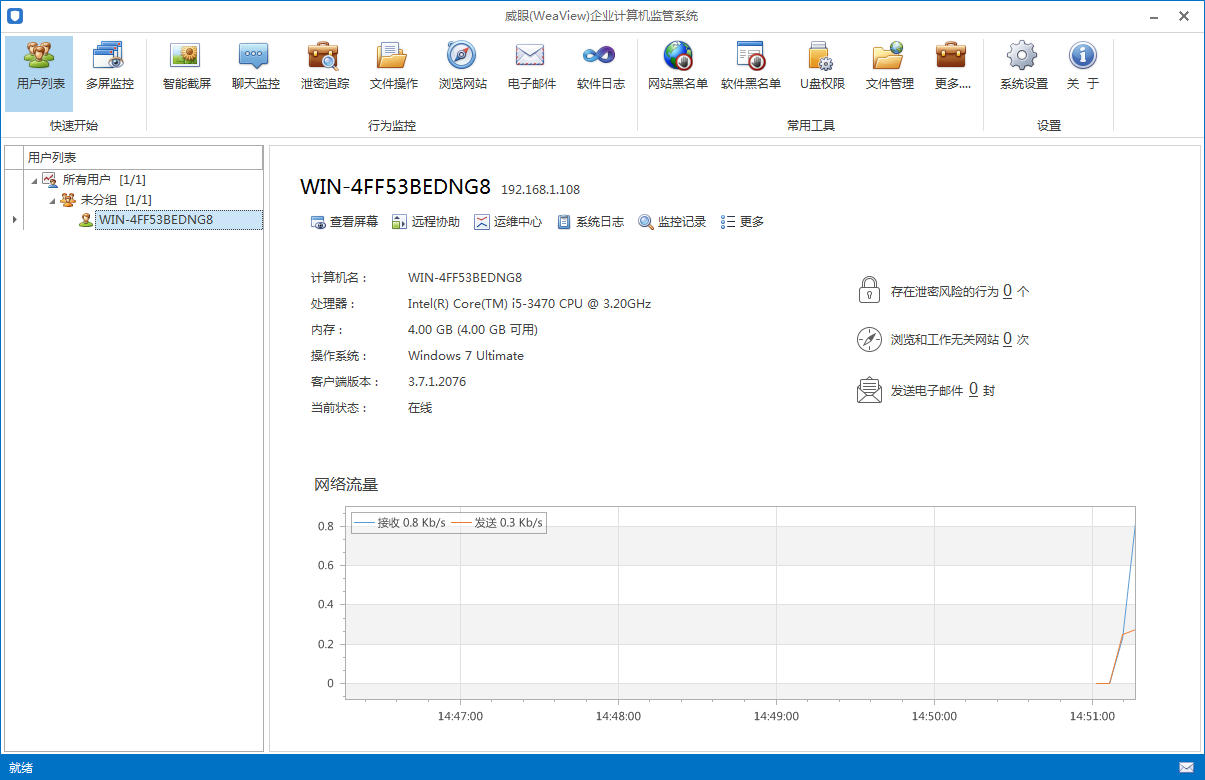Start 远程协助 remote assistance
The height and width of the screenshot is (780, 1205).
tap(426, 222)
